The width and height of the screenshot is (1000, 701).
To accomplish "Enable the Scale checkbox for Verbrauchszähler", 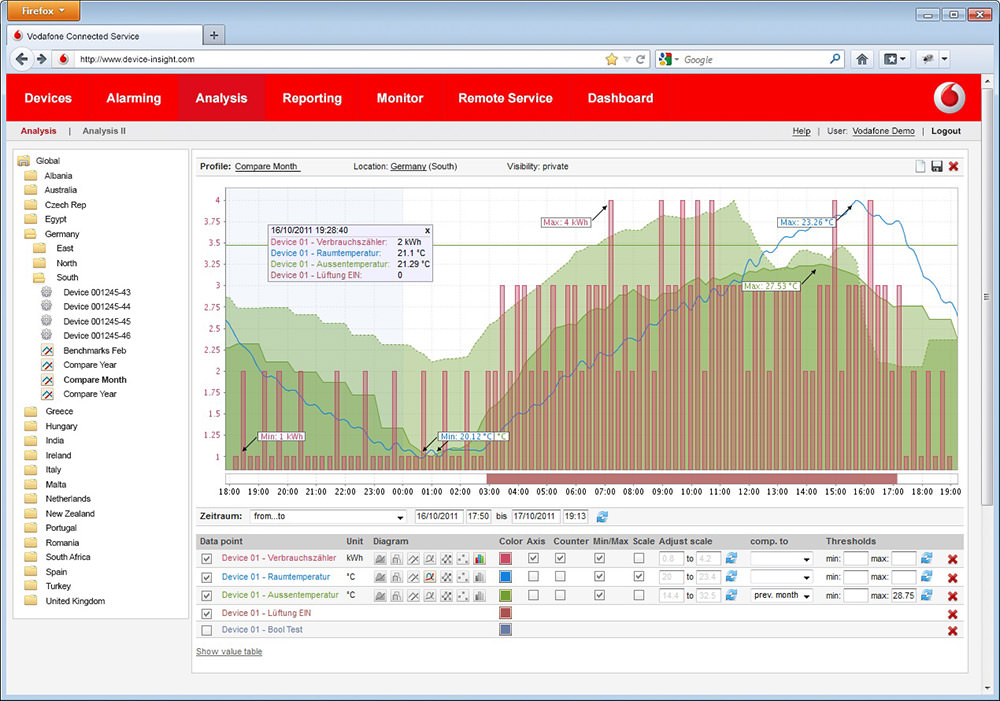I will tap(638, 558).
